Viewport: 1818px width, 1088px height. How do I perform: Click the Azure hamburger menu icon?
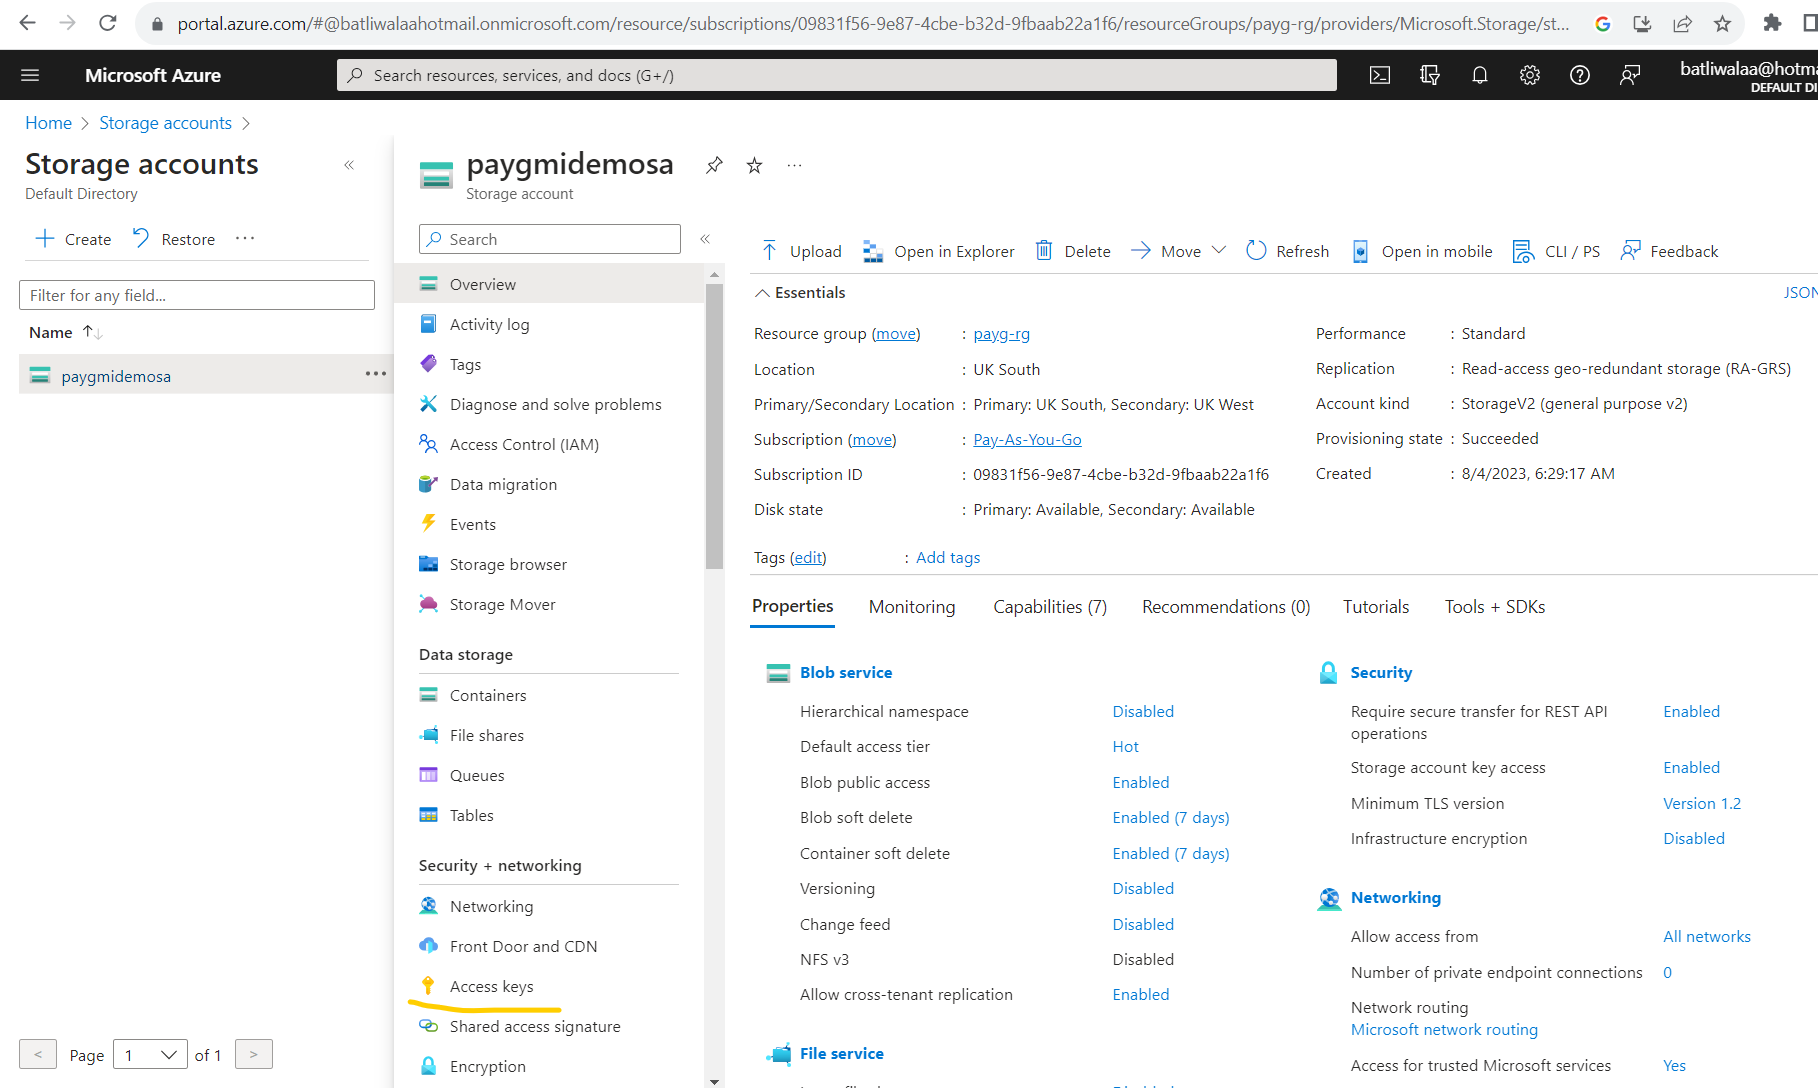click(30, 75)
